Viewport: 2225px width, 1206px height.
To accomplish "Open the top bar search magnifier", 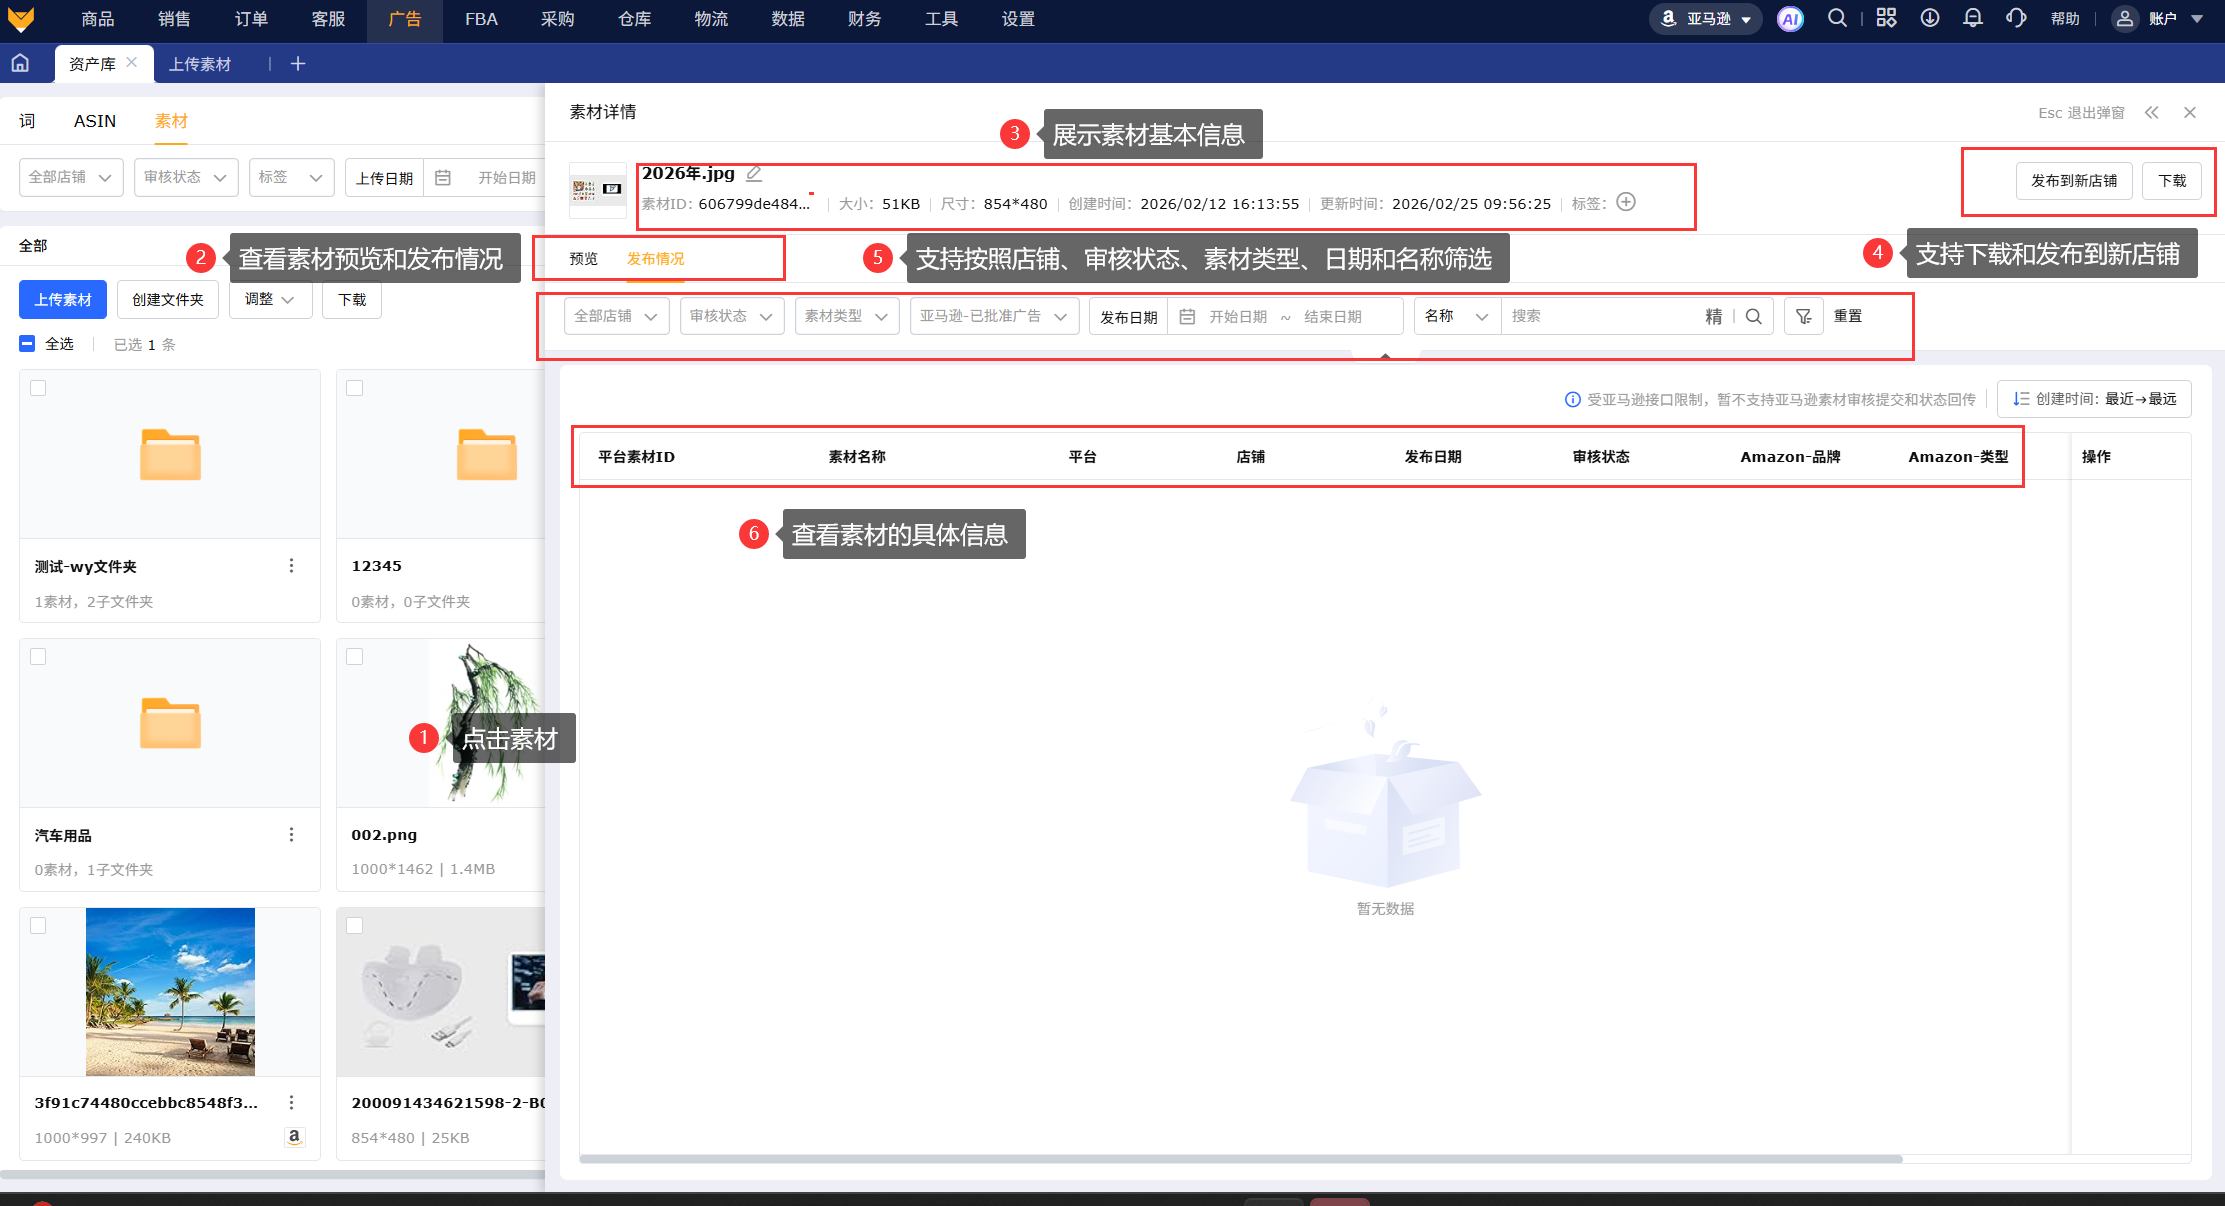I will 1837,18.
